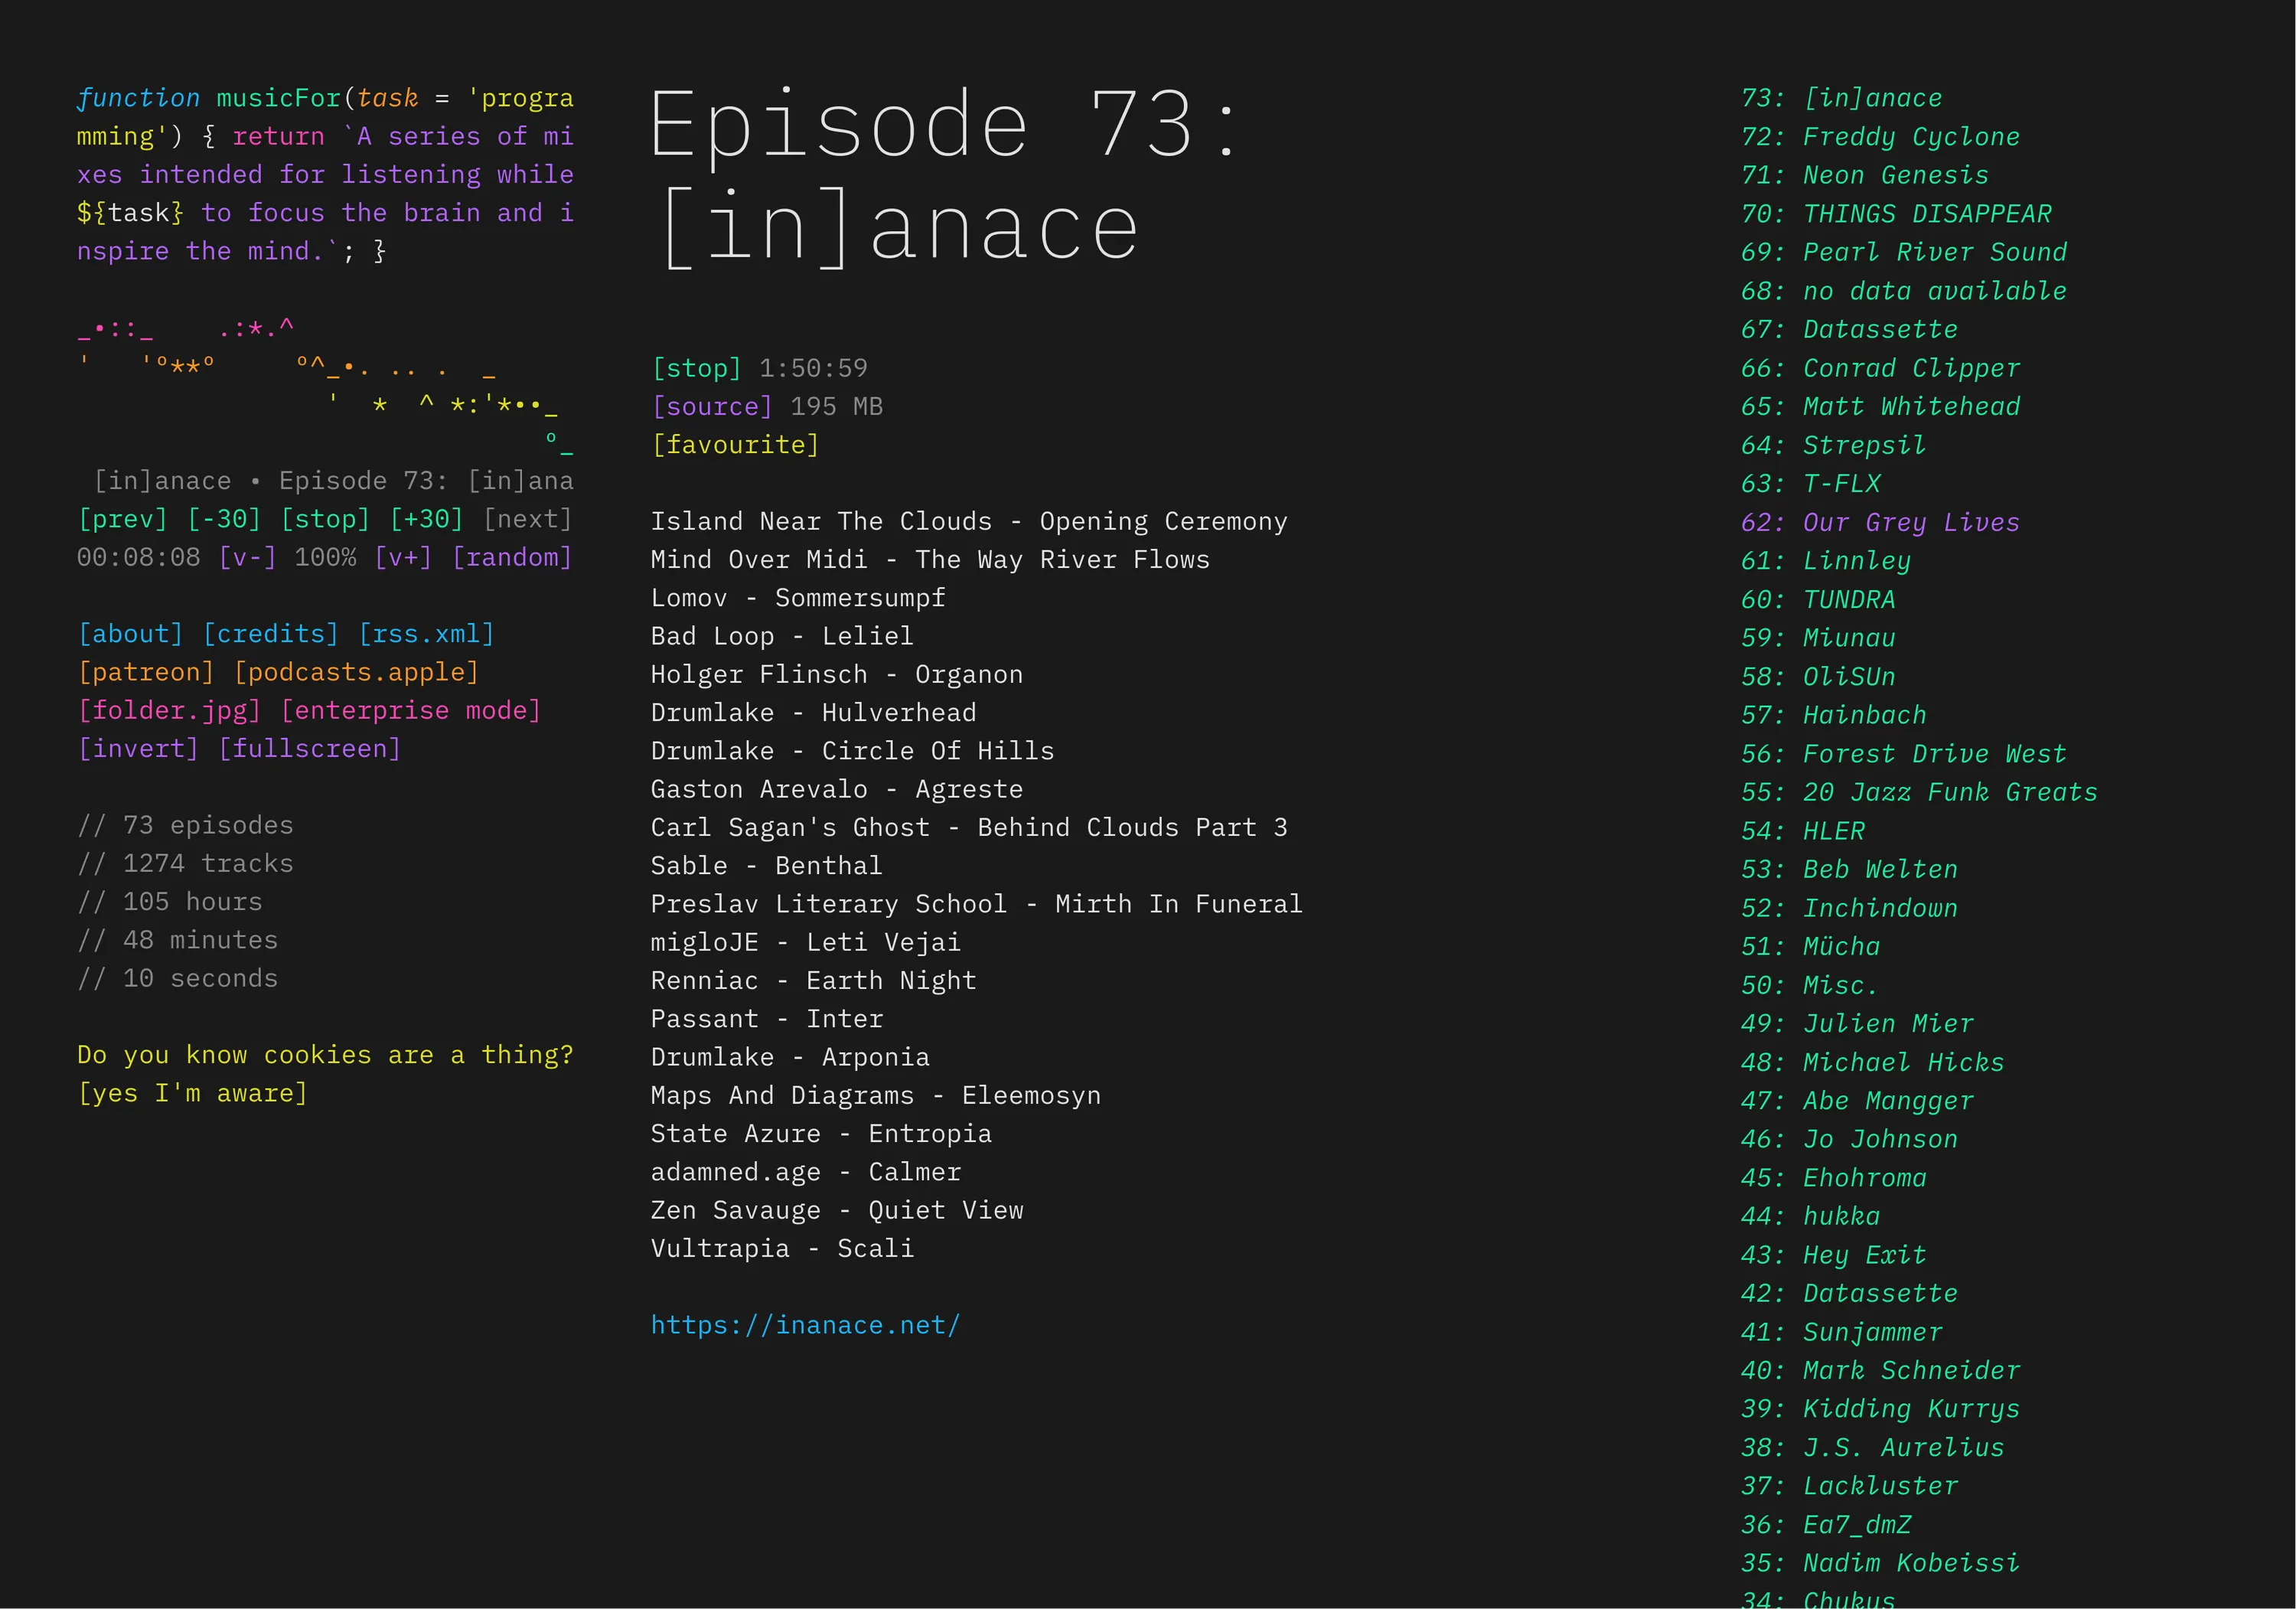Select the track Zen Savauge - Quiet View
The height and width of the screenshot is (1609, 2296).
(x=837, y=1210)
